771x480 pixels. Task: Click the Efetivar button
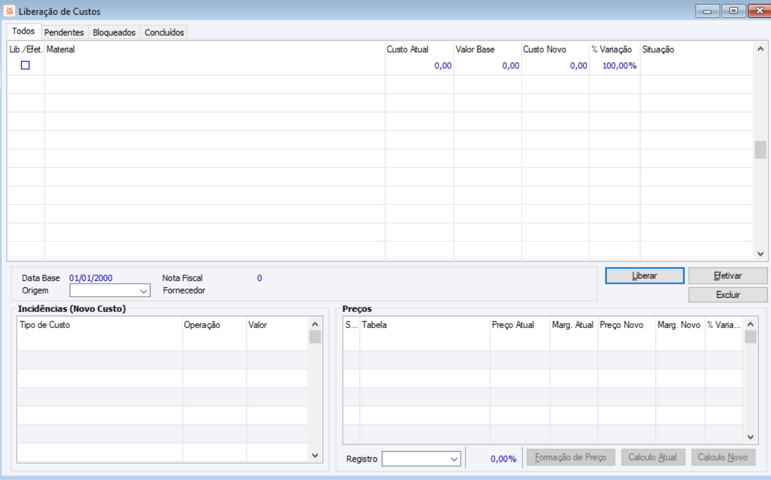(728, 276)
